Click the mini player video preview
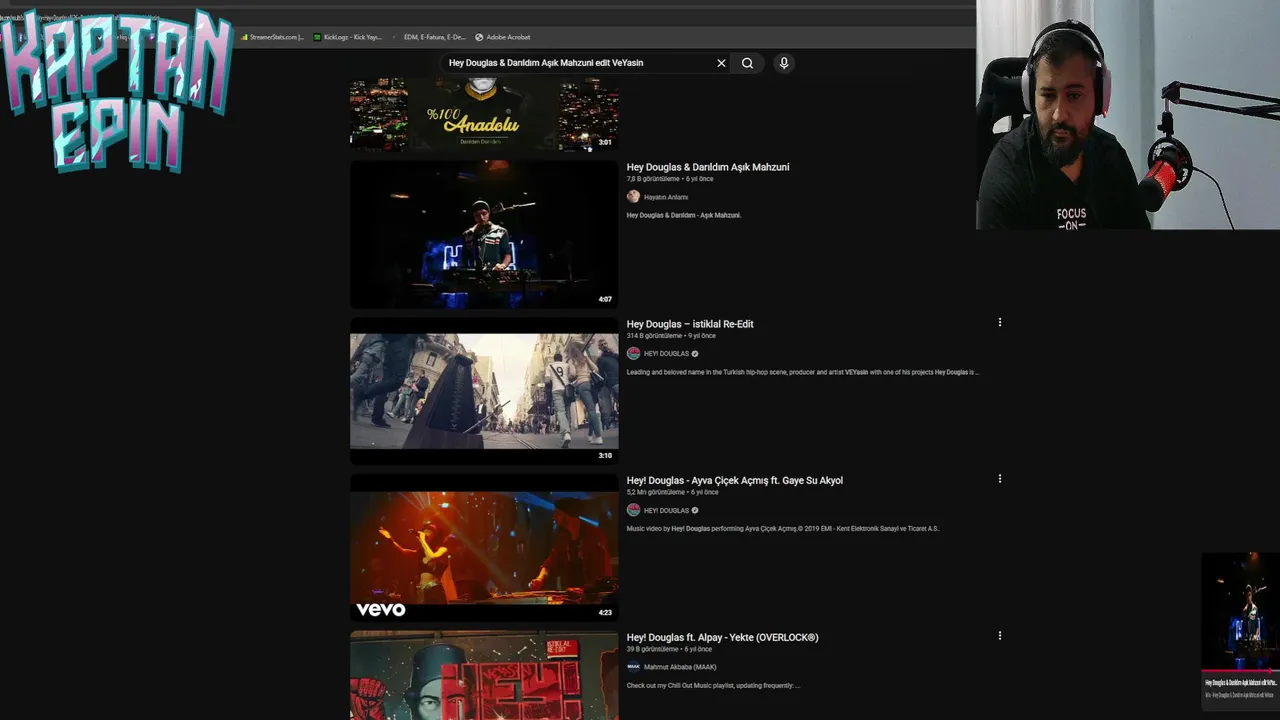 pyautogui.click(x=1240, y=612)
